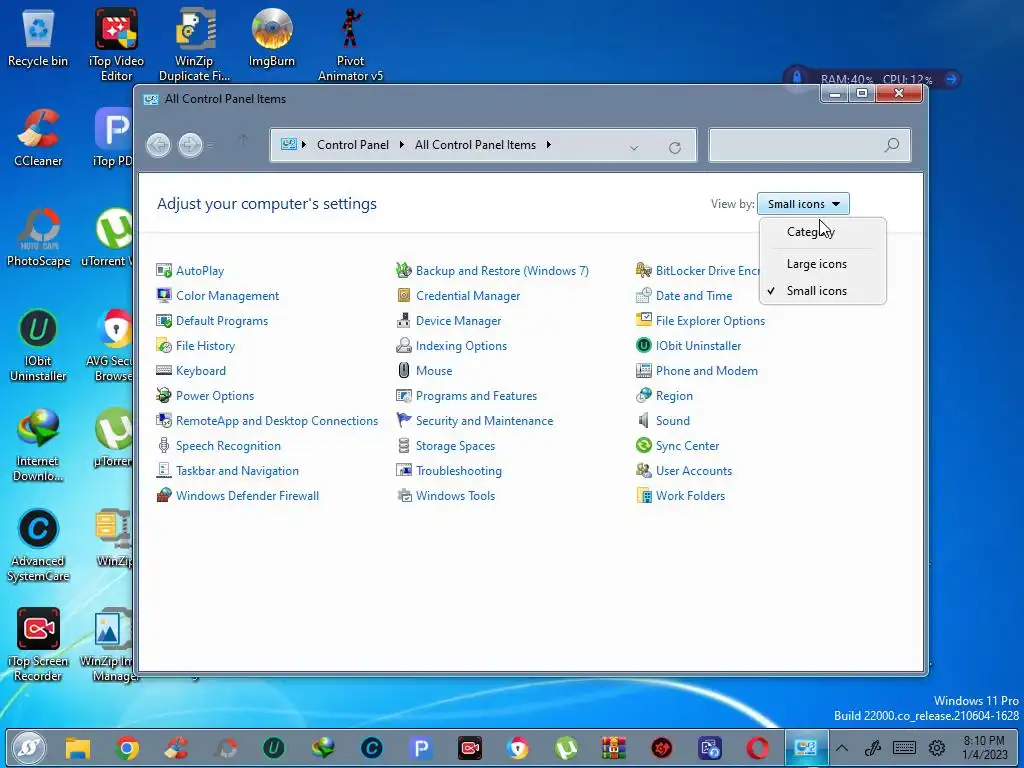Viewport: 1024px width, 768px height.
Task: Click the Control Panel breadcrumb
Action: 353,145
